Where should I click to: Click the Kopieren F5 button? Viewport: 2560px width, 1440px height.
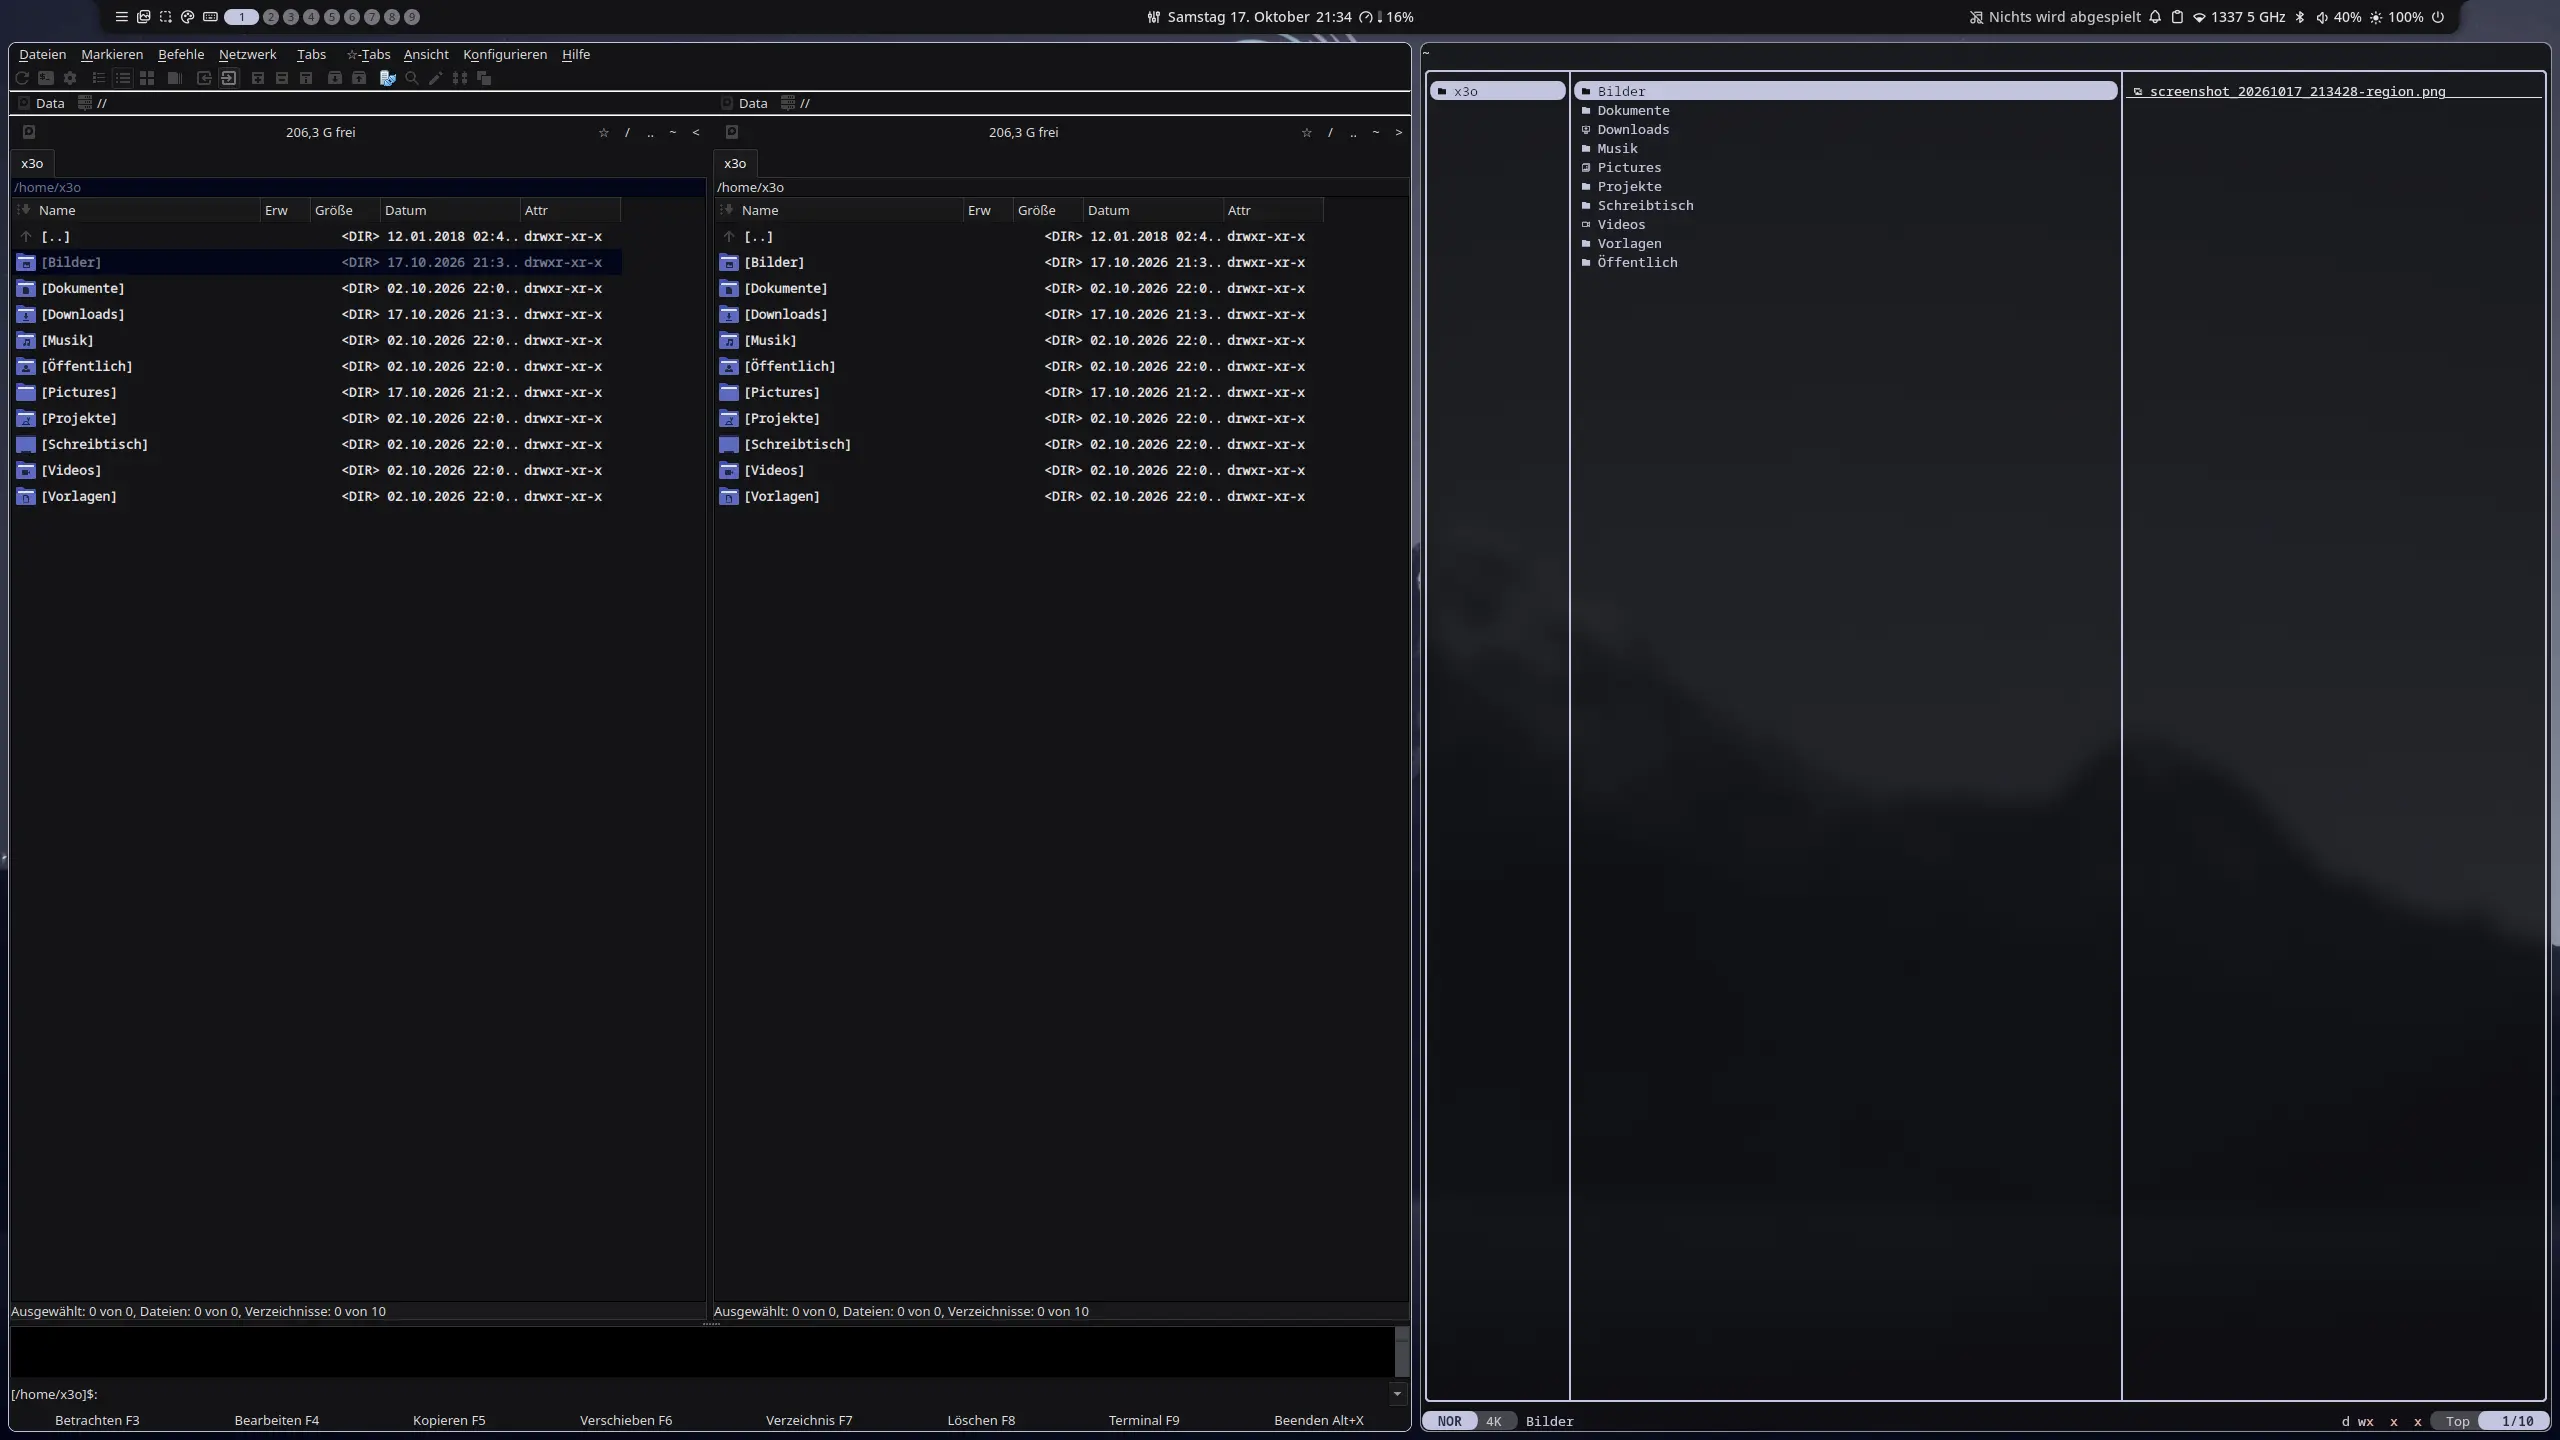pos(449,1420)
